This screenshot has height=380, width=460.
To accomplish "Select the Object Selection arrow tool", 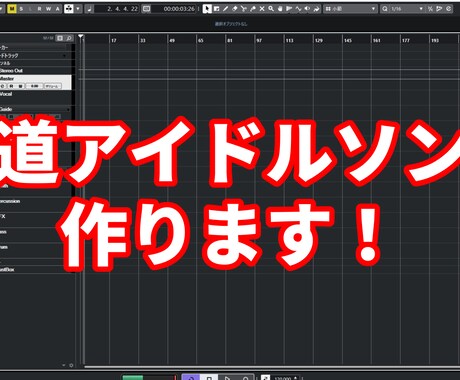I will 207,9.
